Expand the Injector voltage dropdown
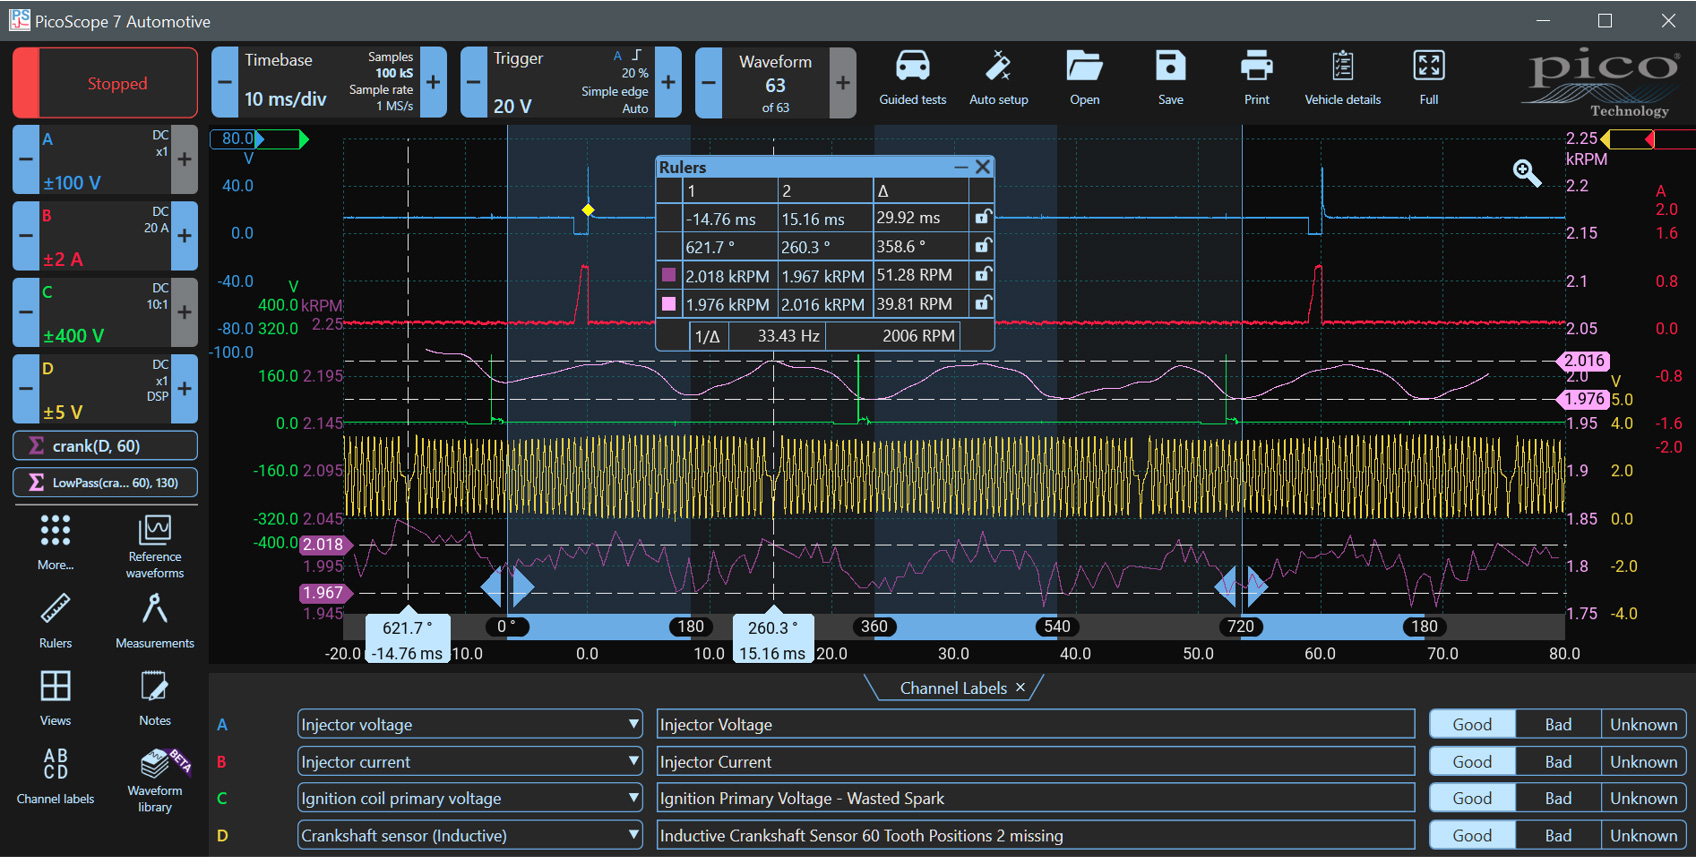Screen dimensions: 1696x857 click(633, 724)
